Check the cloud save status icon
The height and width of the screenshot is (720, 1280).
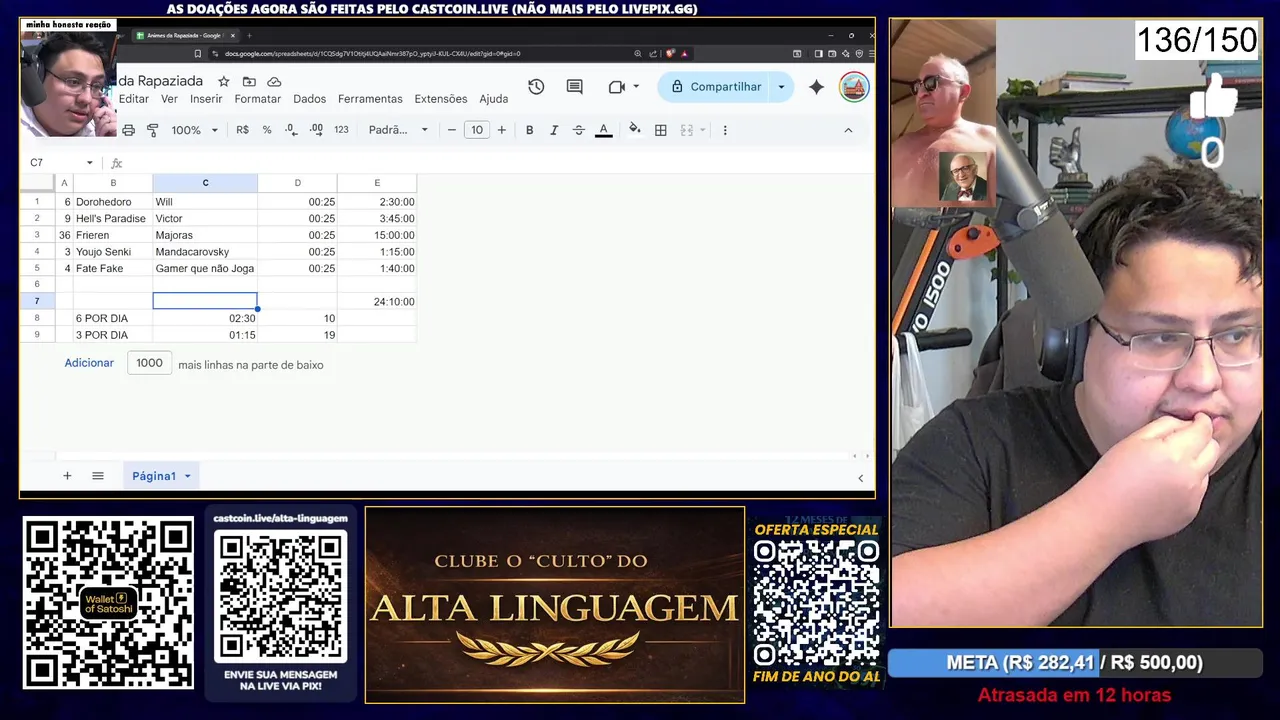point(274,81)
